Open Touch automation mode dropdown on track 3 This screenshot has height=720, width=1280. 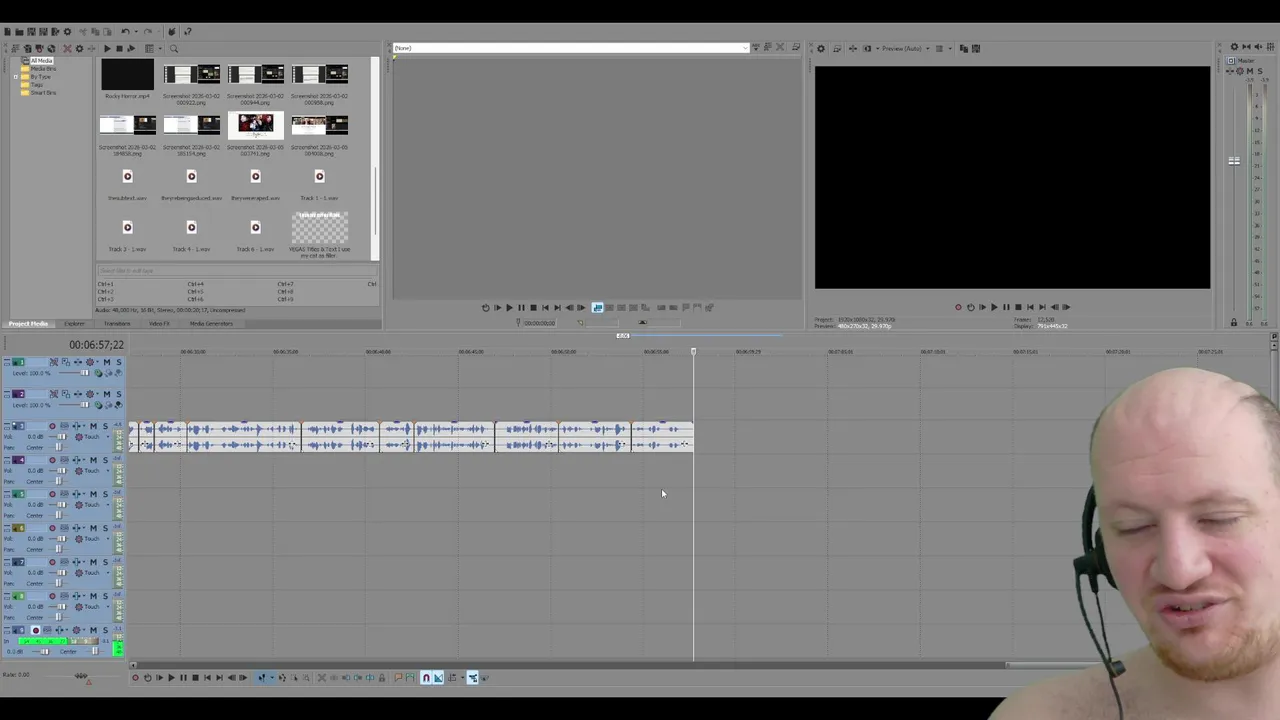[108, 437]
